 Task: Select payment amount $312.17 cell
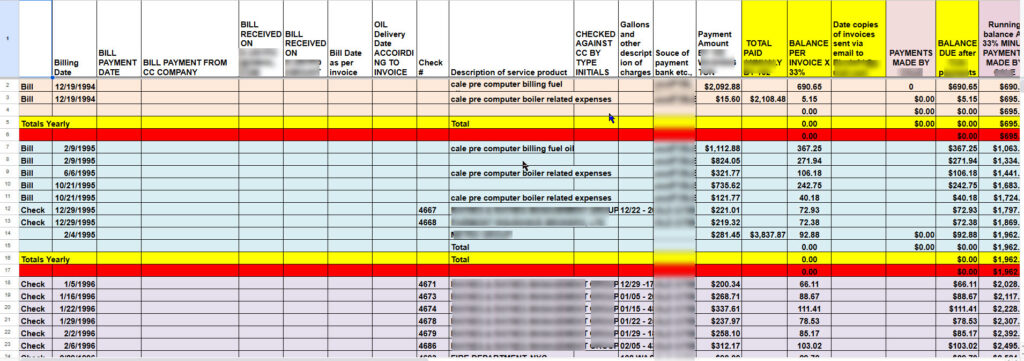(x=719, y=345)
